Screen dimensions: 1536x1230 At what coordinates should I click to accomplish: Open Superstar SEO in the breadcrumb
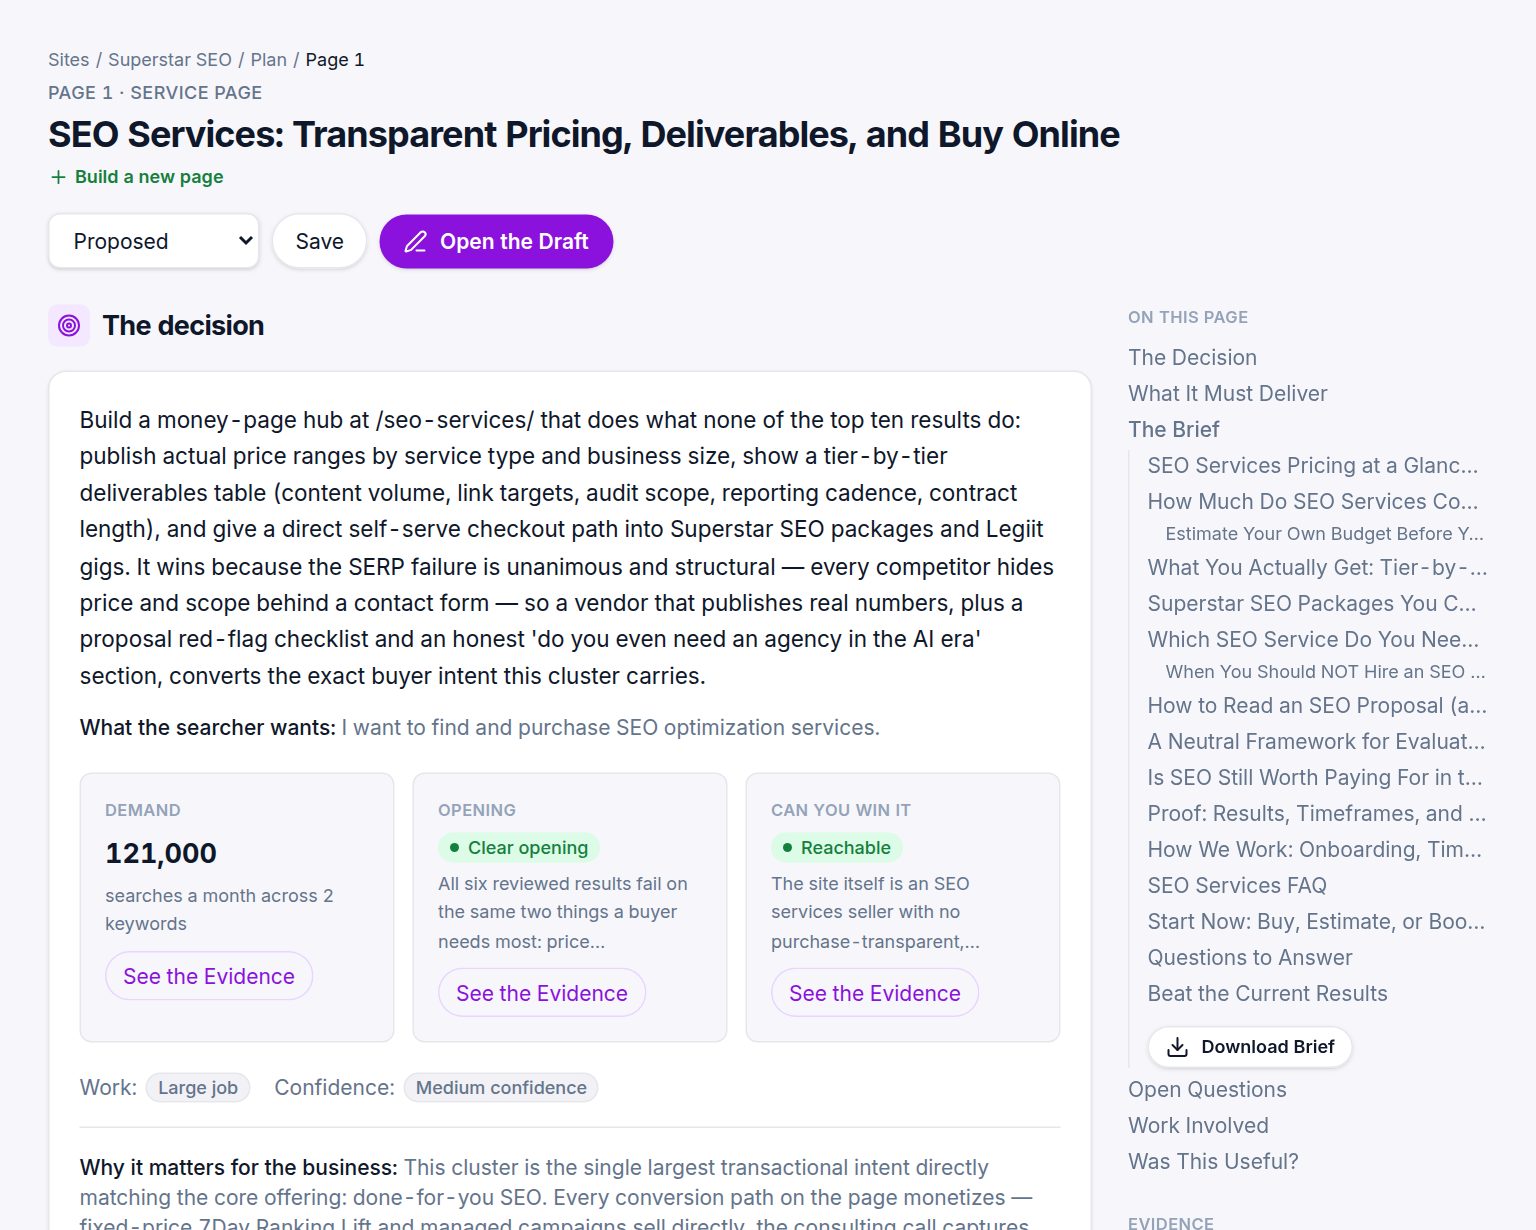coord(170,60)
